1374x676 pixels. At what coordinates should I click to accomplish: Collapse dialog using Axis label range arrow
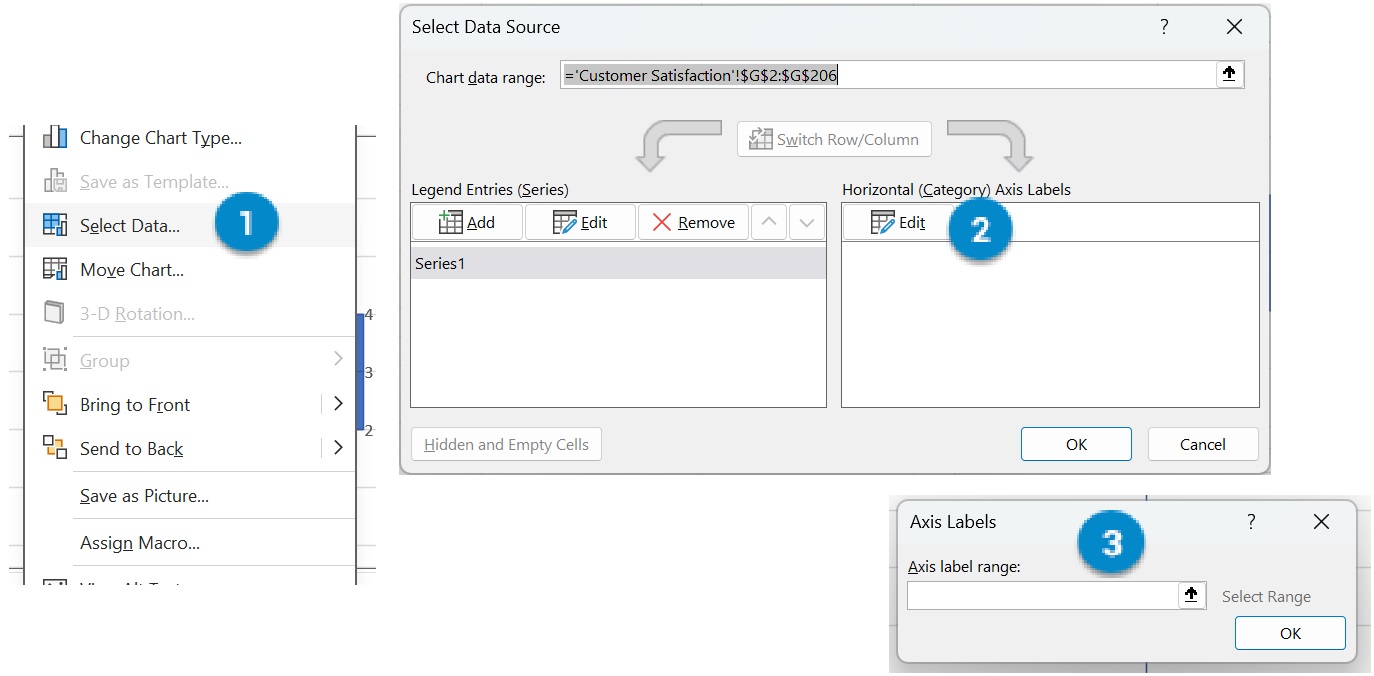tap(1191, 595)
